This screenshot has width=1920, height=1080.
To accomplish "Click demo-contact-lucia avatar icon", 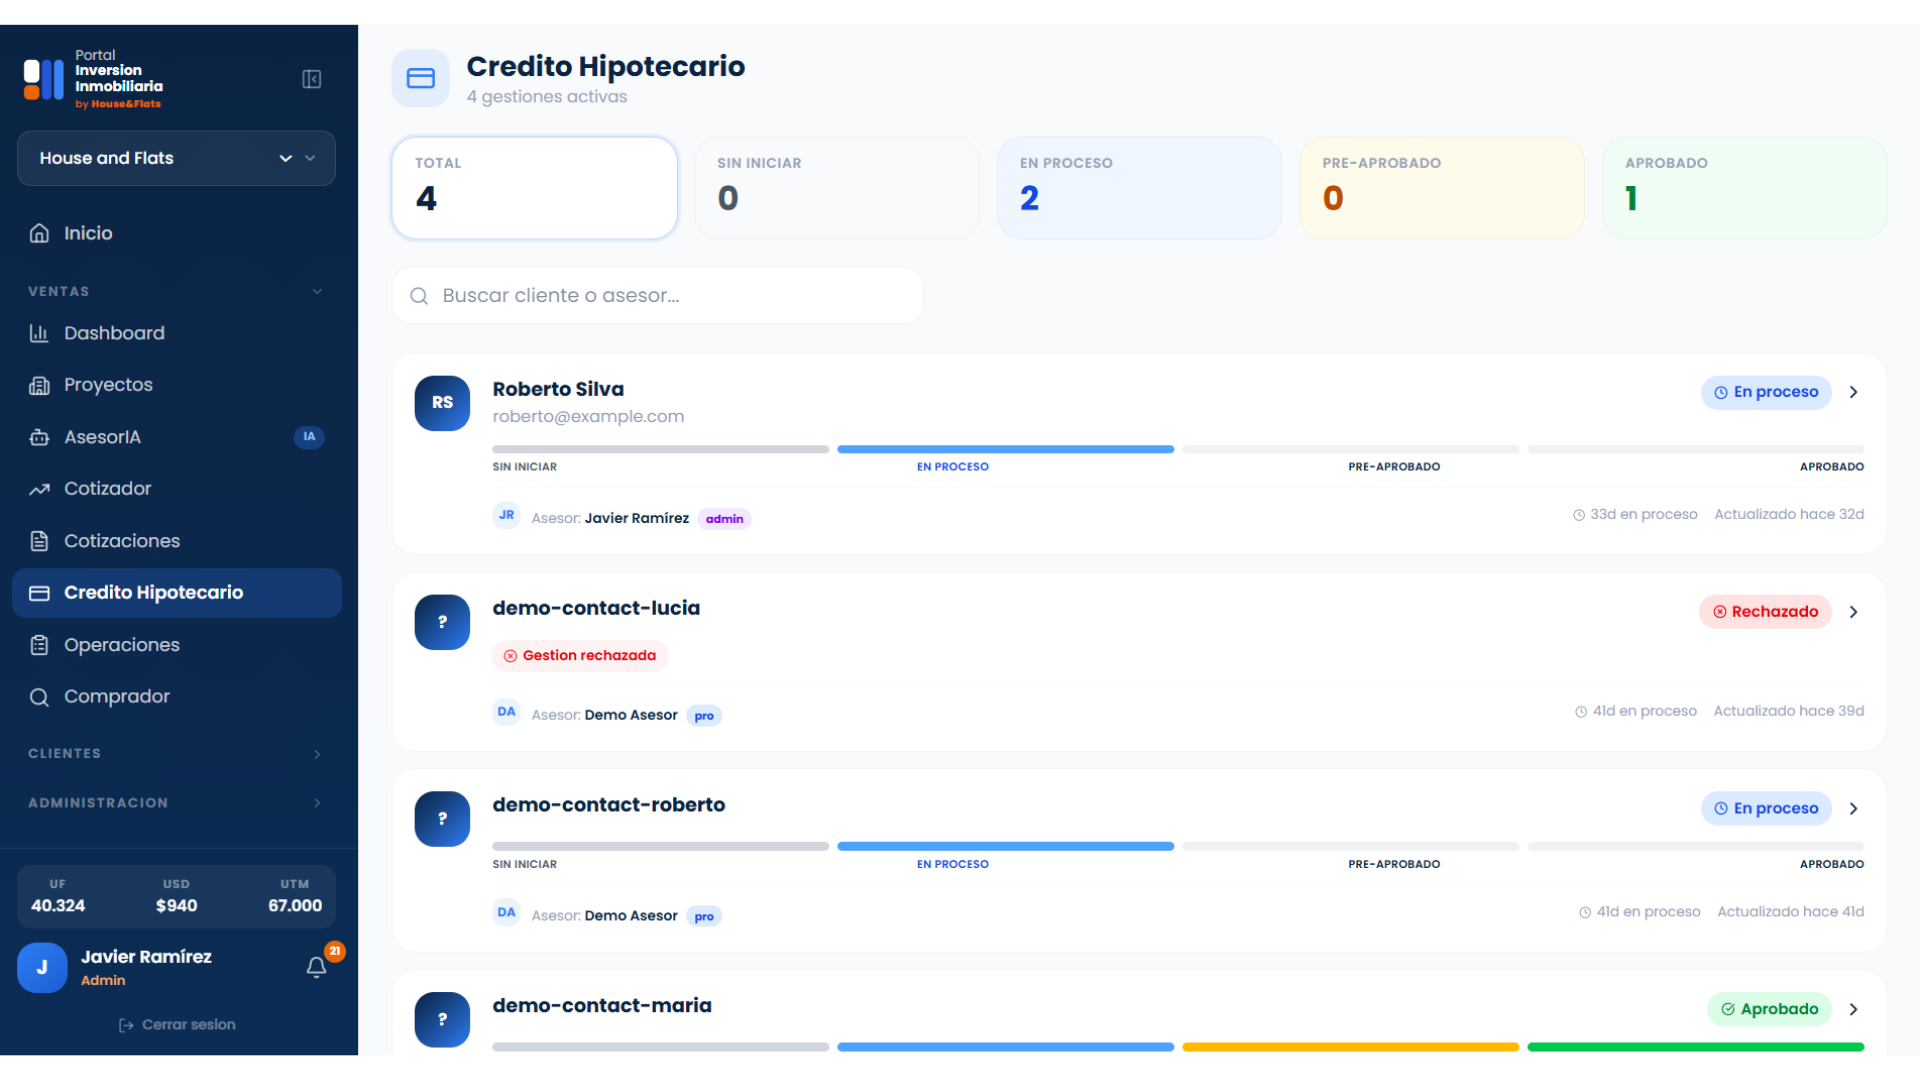I will 442,622.
